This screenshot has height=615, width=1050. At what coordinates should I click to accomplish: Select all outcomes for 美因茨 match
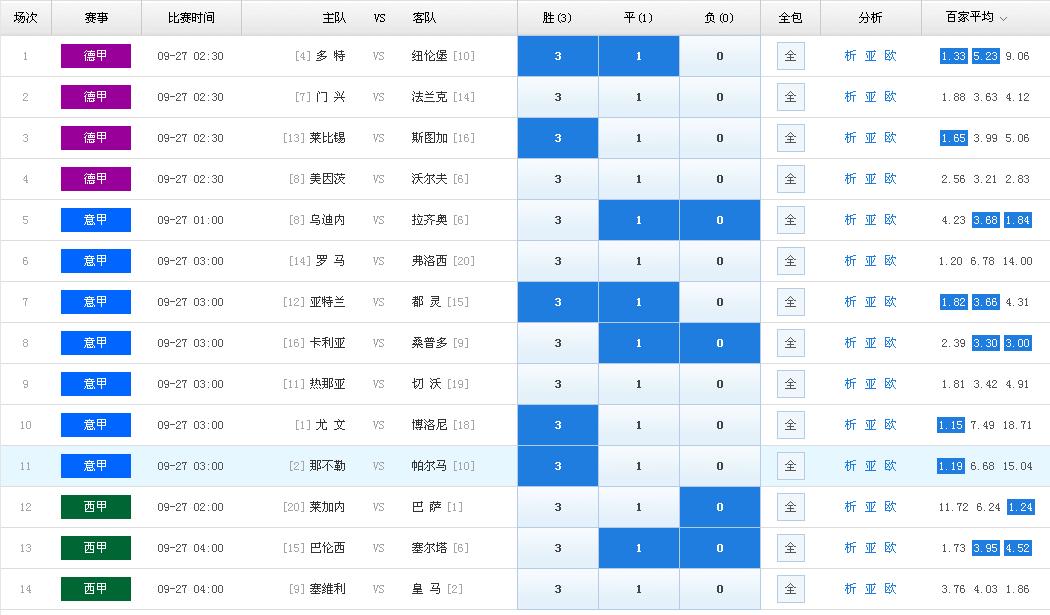(x=790, y=179)
